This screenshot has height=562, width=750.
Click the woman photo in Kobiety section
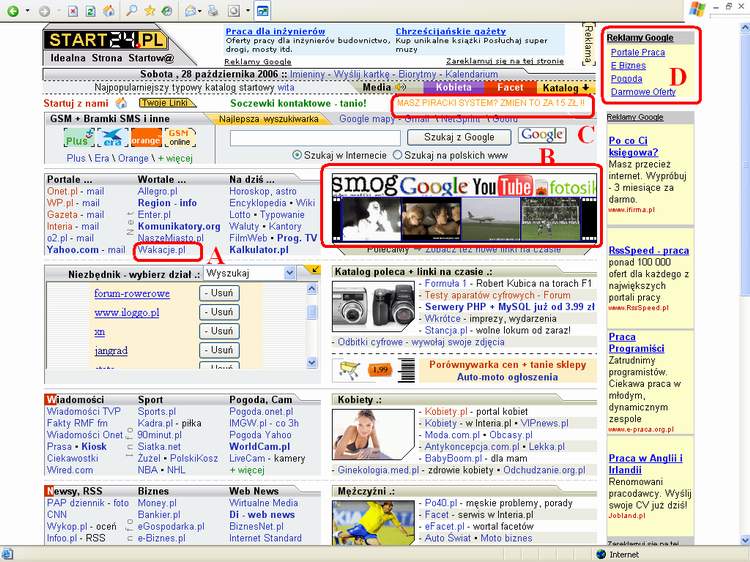373,434
